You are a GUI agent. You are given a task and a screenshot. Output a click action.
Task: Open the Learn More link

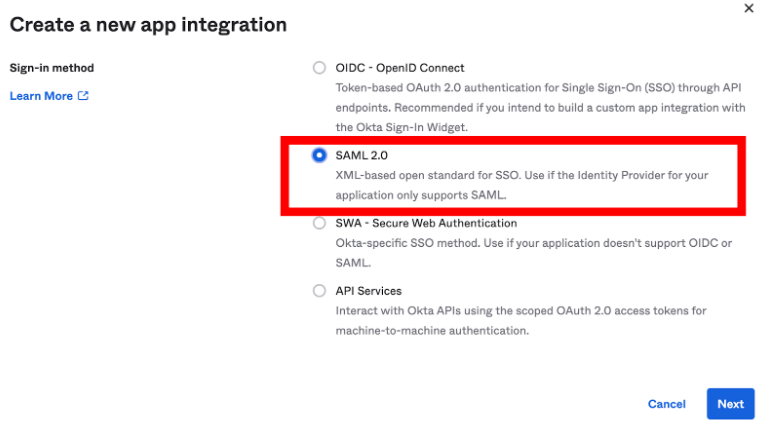pyautogui.click(x=41, y=96)
